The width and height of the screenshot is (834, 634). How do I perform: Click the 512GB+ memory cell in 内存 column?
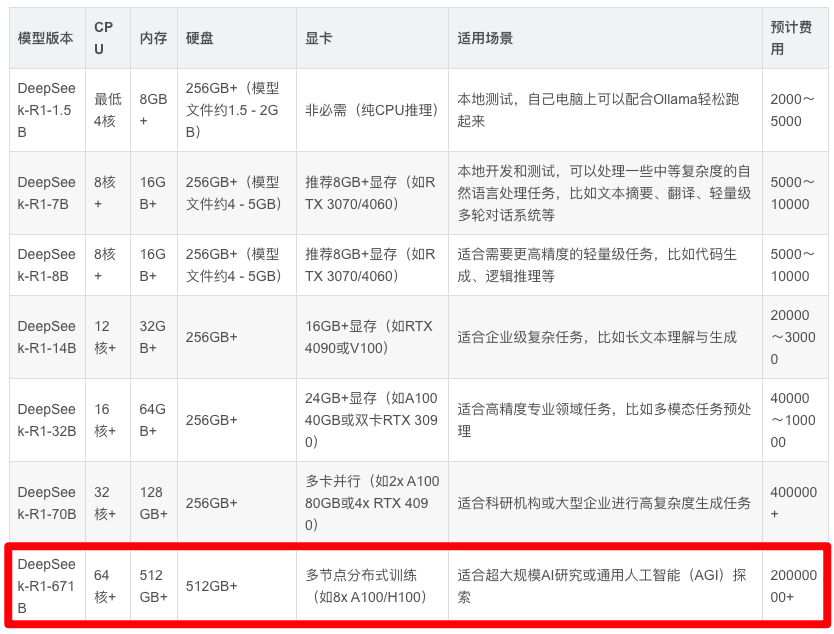(x=154, y=586)
